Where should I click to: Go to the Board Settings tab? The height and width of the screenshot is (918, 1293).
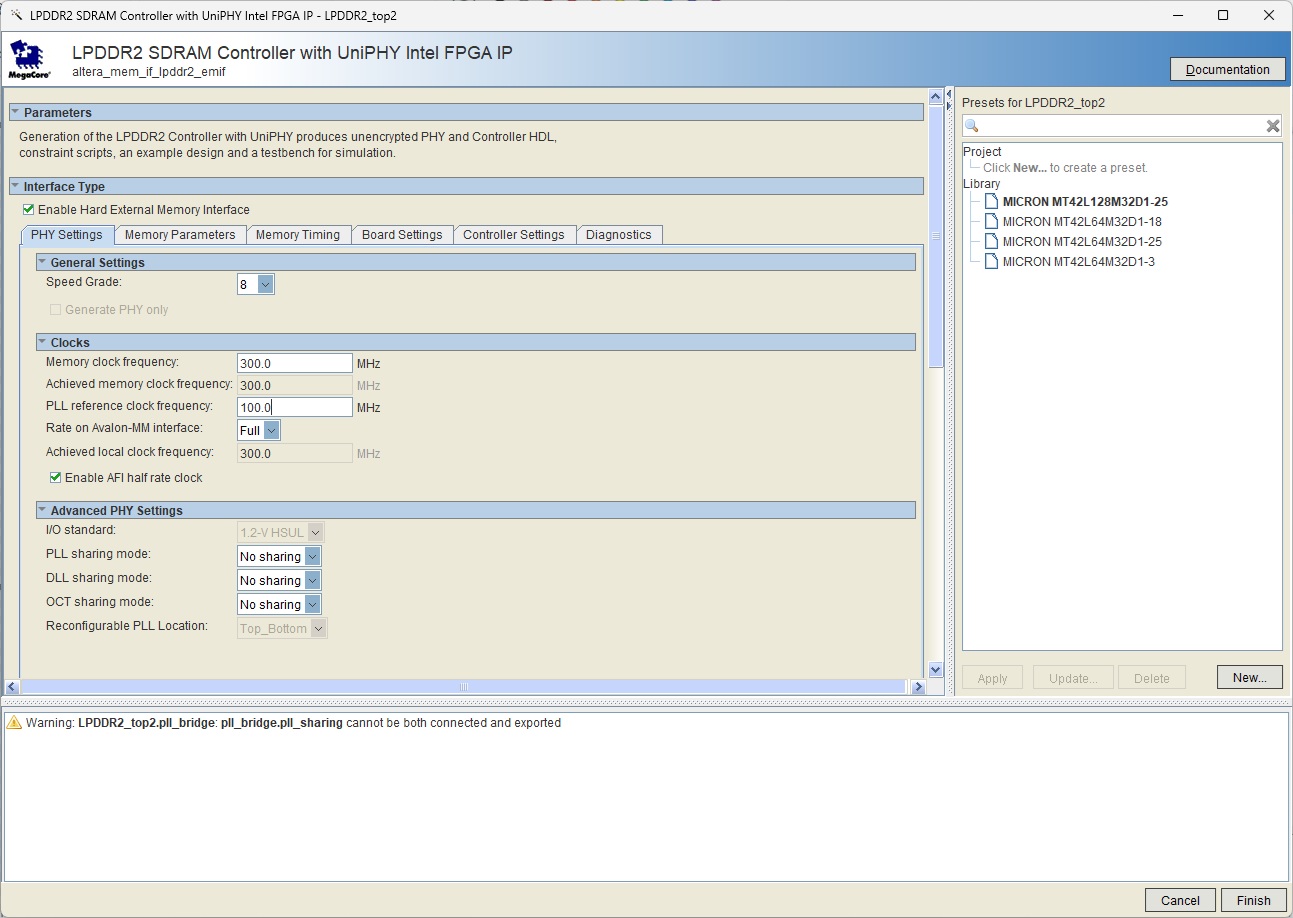(402, 235)
